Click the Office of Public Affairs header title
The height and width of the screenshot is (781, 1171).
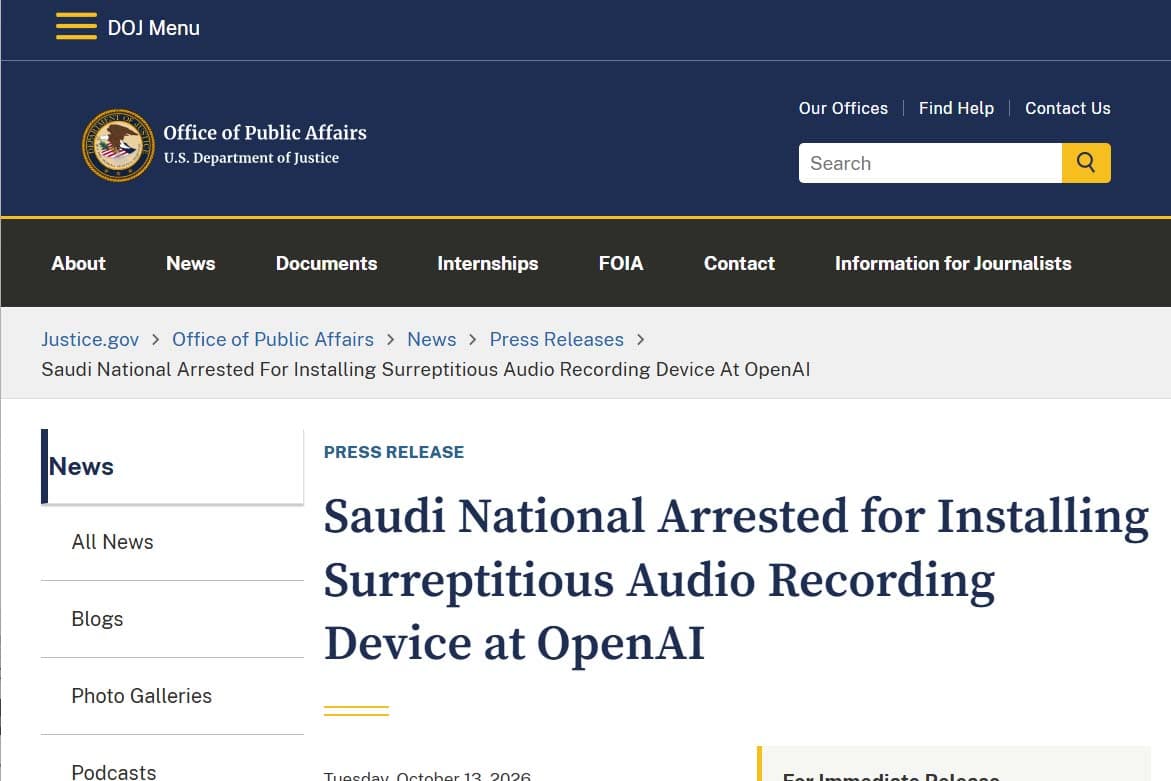pos(265,133)
